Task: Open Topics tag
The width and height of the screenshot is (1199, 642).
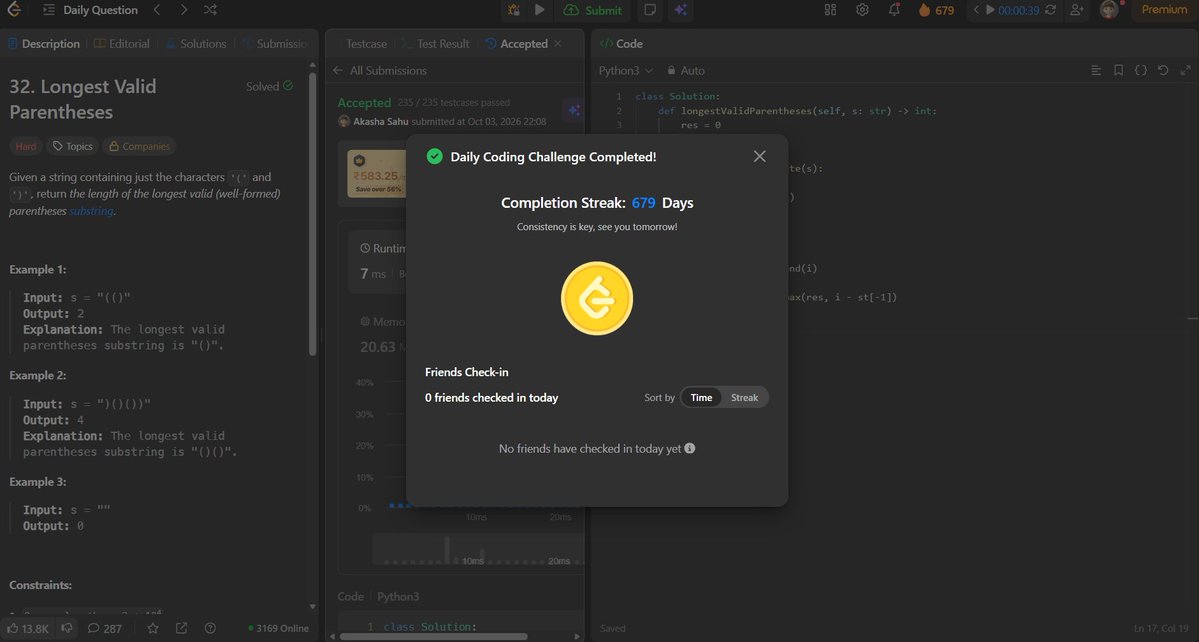Action: click(x=73, y=146)
